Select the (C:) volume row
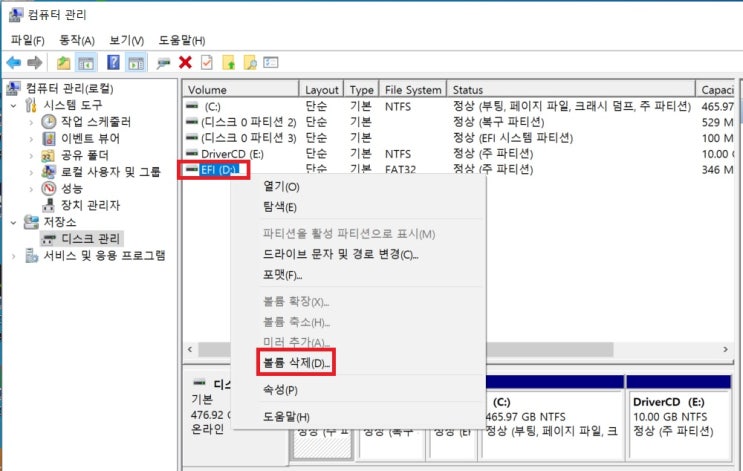 point(459,106)
